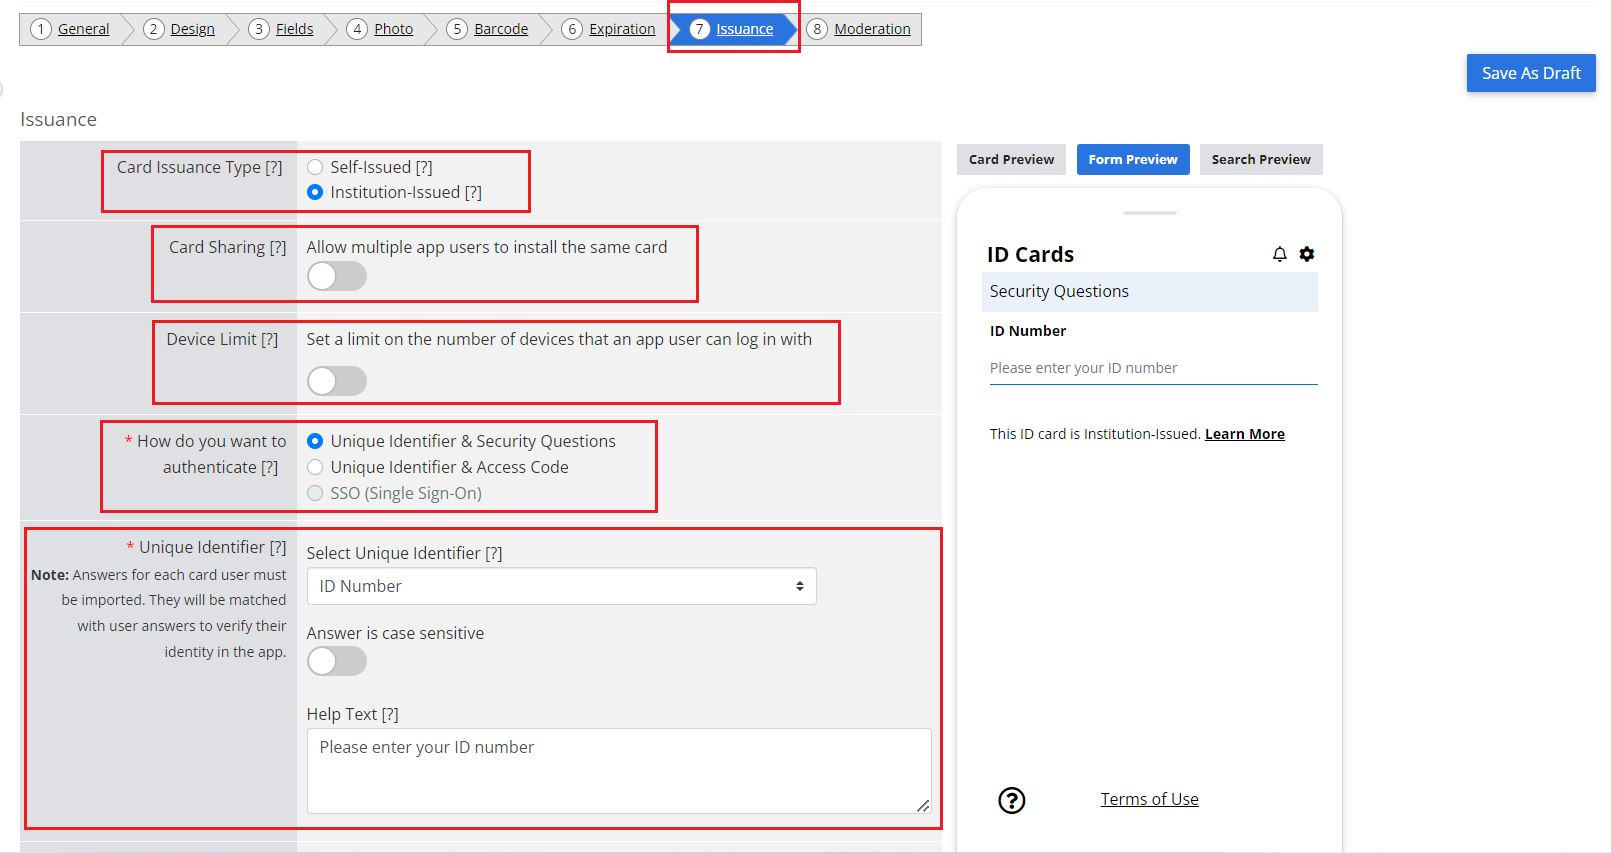The width and height of the screenshot is (1611, 853).
Task: Click the Device Limit [?] help hint
Action: (x=270, y=339)
